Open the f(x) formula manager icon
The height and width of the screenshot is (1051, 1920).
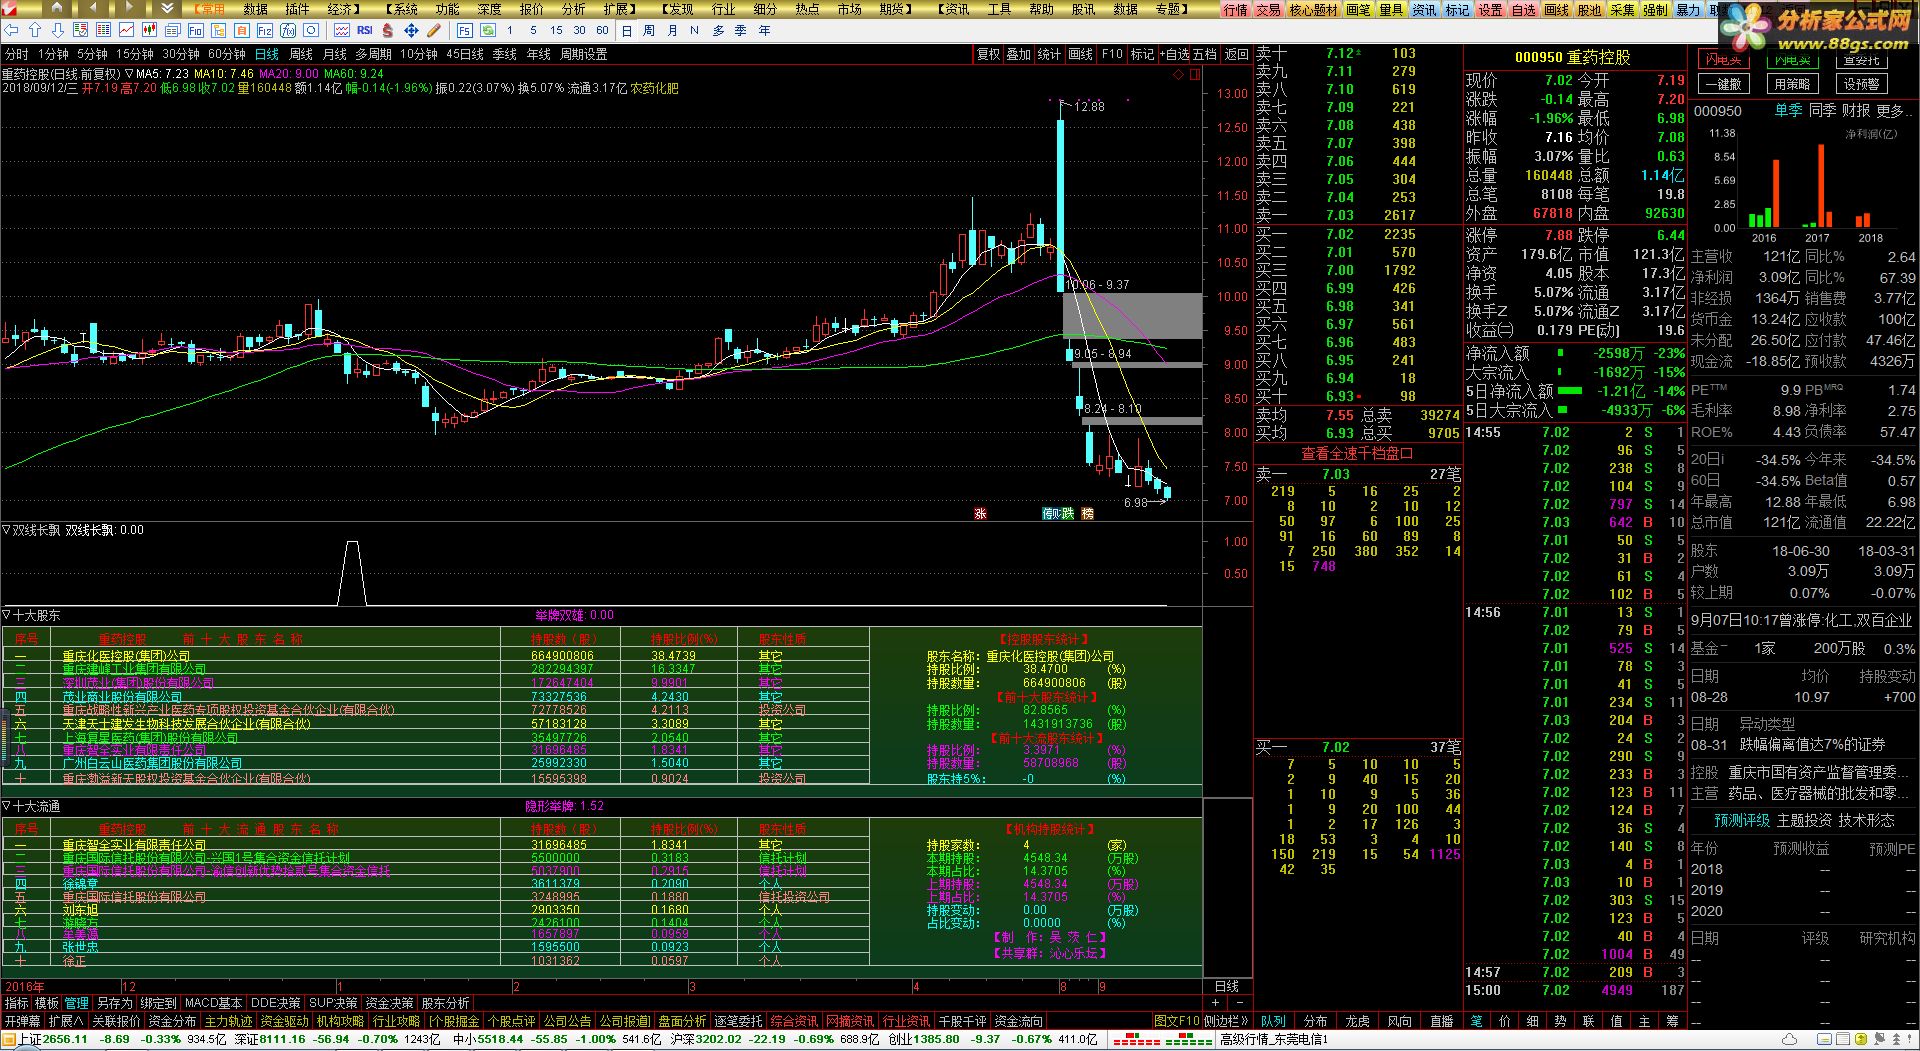pyautogui.click(x=287, y=30)
